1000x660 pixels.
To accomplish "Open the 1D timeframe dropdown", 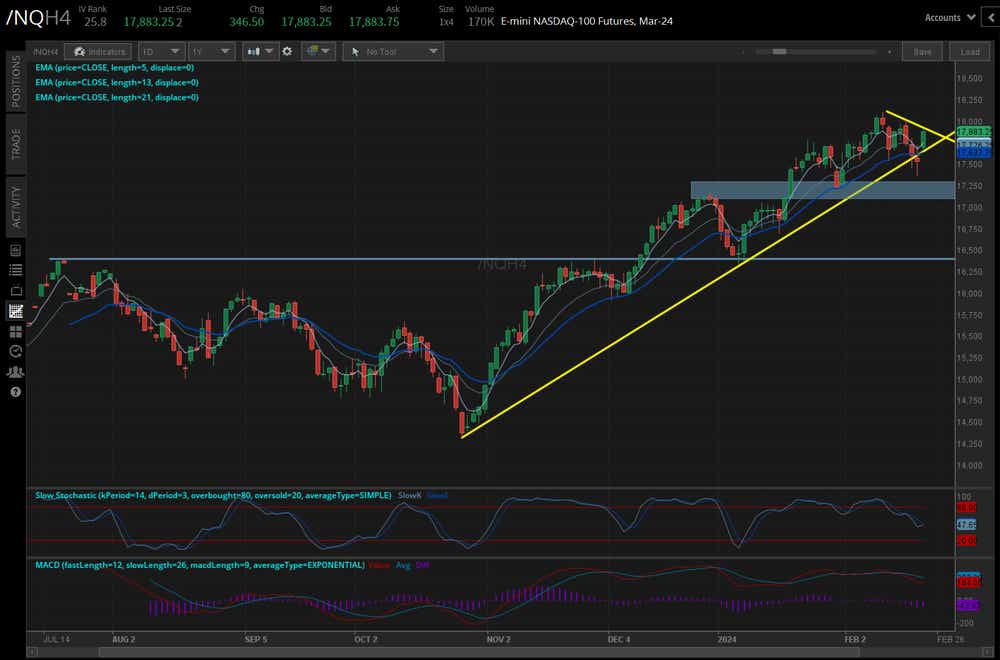I will click(x=161, y=51).
